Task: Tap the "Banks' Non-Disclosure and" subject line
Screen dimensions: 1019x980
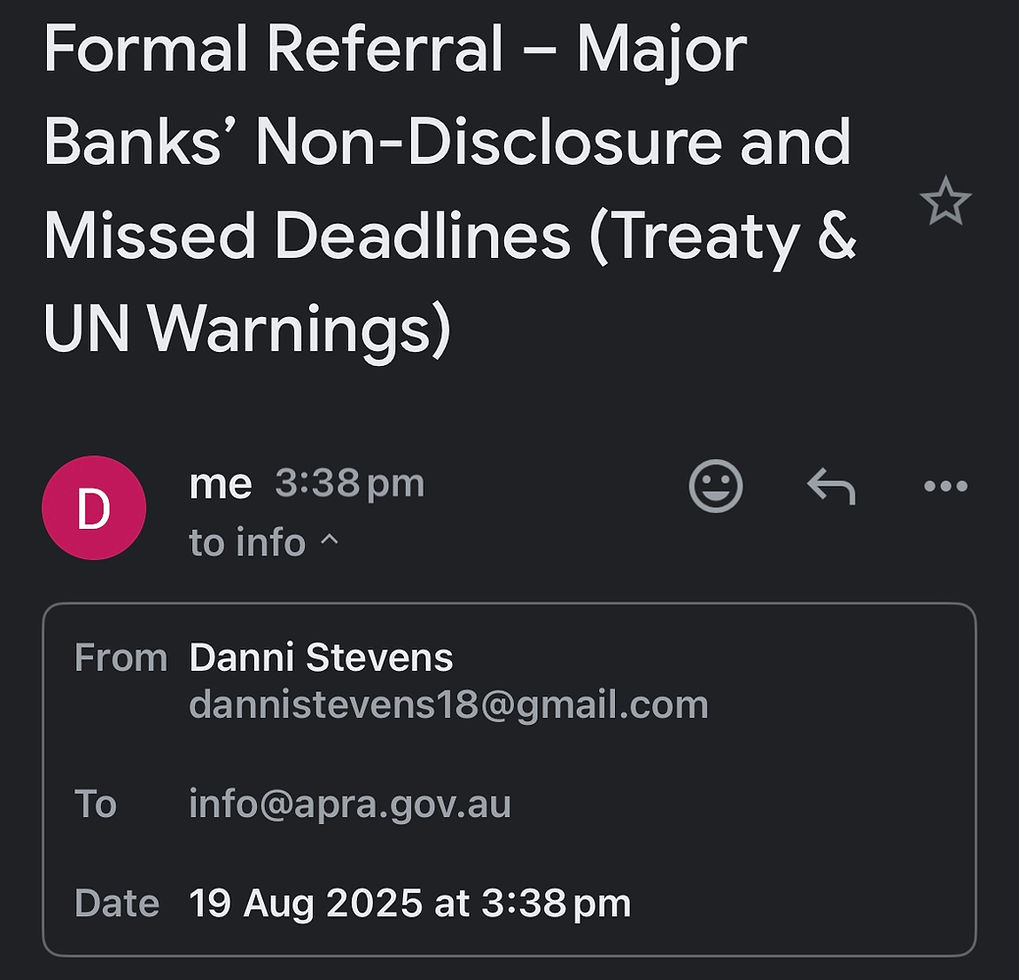Action: (447, 142)
